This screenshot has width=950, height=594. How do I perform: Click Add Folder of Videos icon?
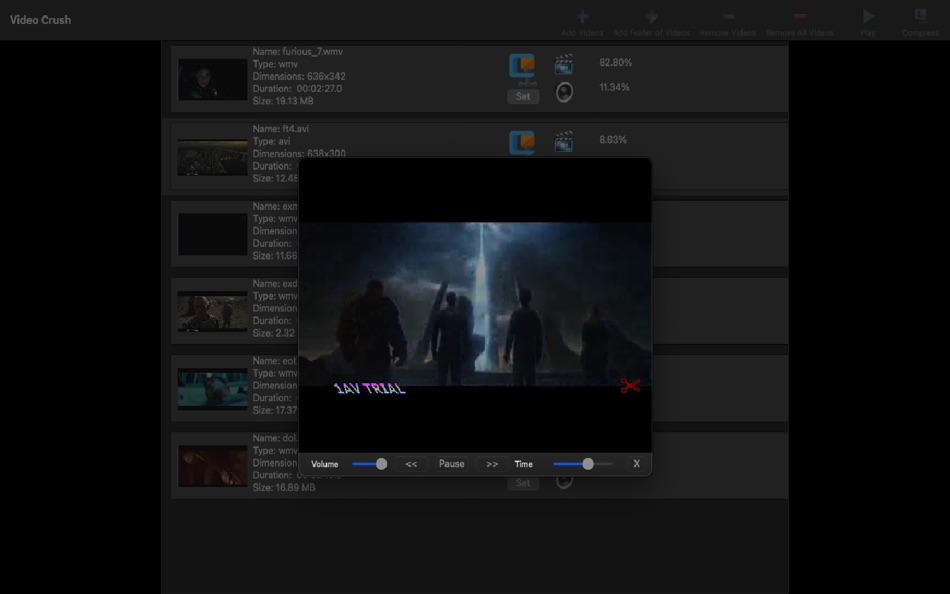click(651, 16)
